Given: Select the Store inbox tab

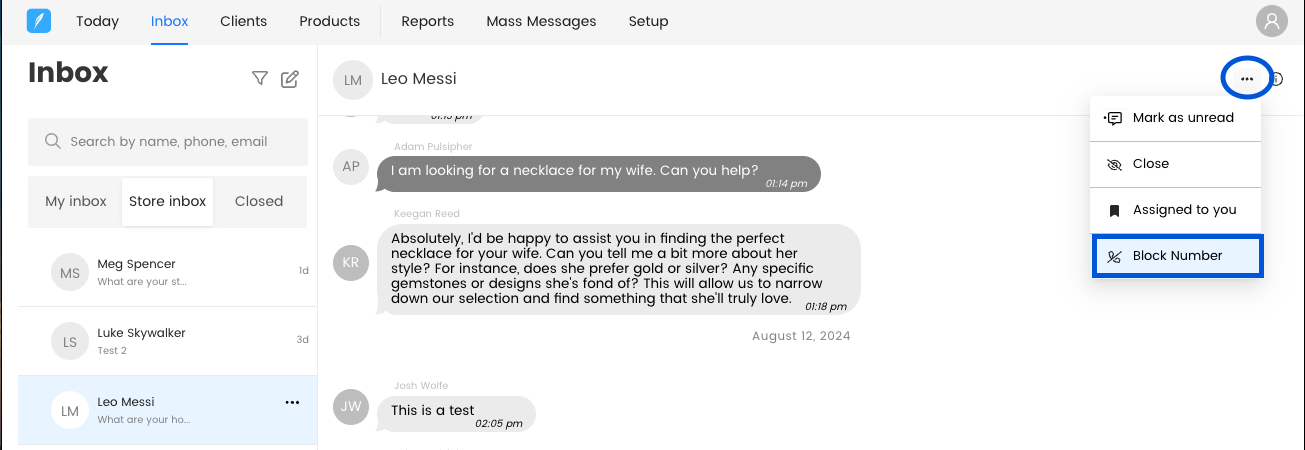Looking at the screenshot, I should 167,201.
